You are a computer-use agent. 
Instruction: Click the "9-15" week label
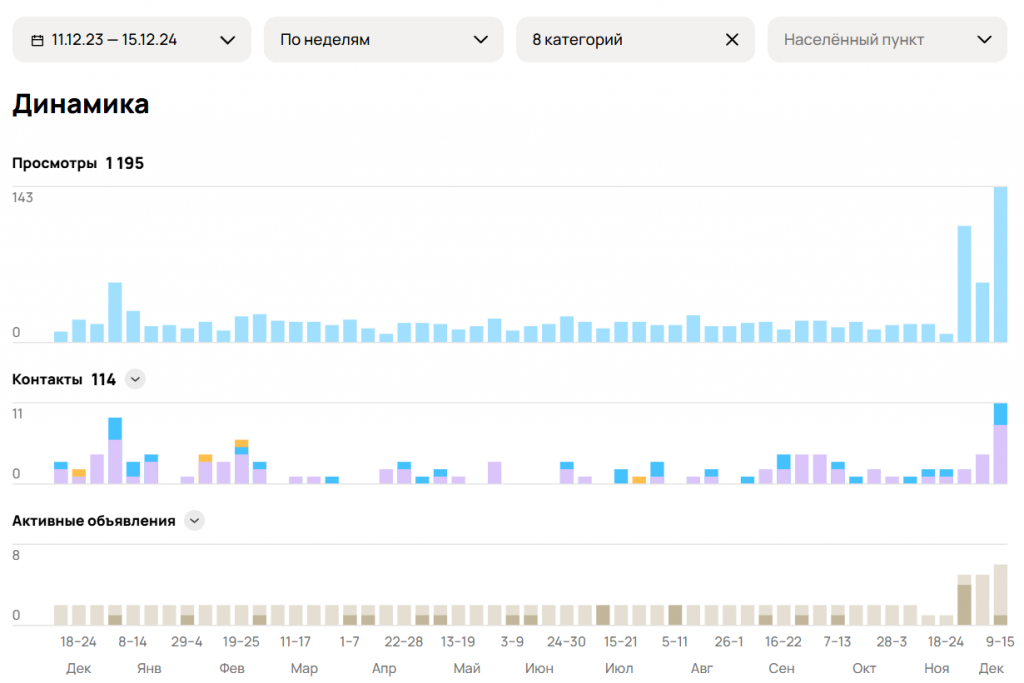click(x=999, y=642)
